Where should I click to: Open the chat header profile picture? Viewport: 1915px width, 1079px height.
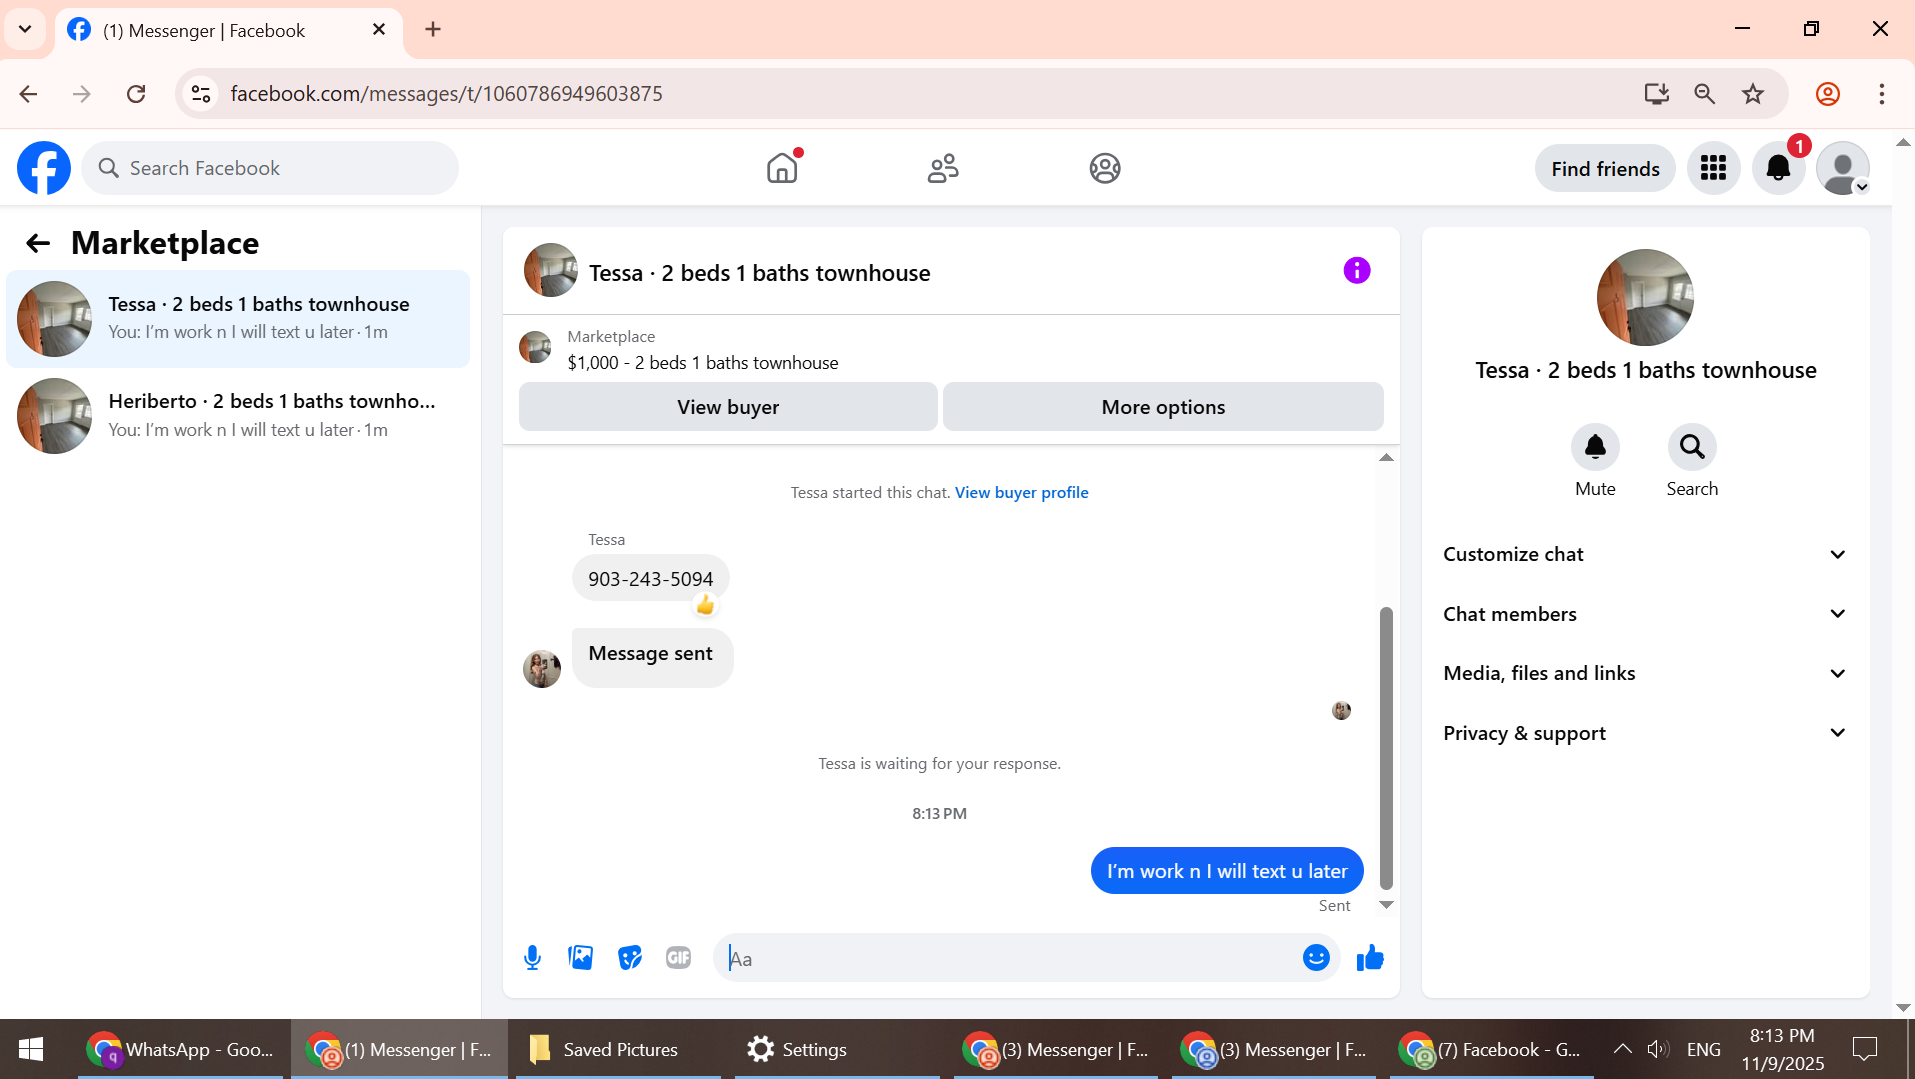[551, 270]
